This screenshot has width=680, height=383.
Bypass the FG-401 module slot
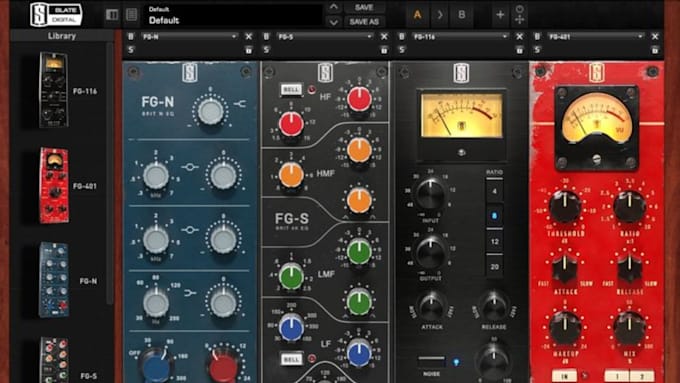coord(537,37)
